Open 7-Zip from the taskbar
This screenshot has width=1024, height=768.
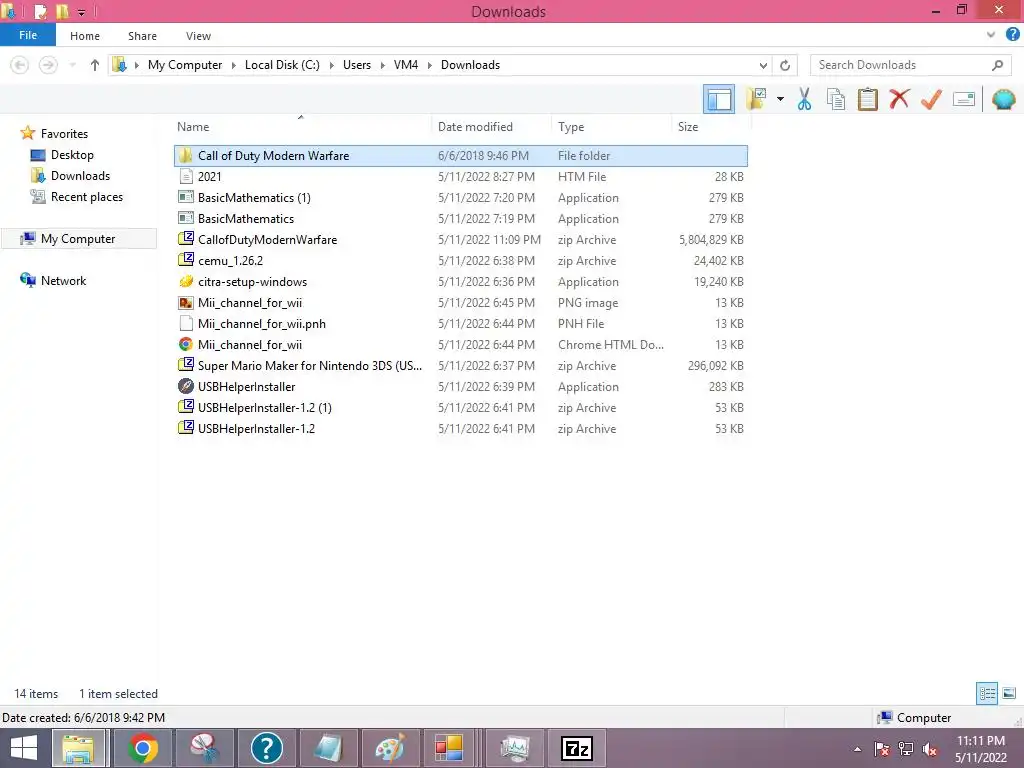pyautogui.click(x=577, y=748)
